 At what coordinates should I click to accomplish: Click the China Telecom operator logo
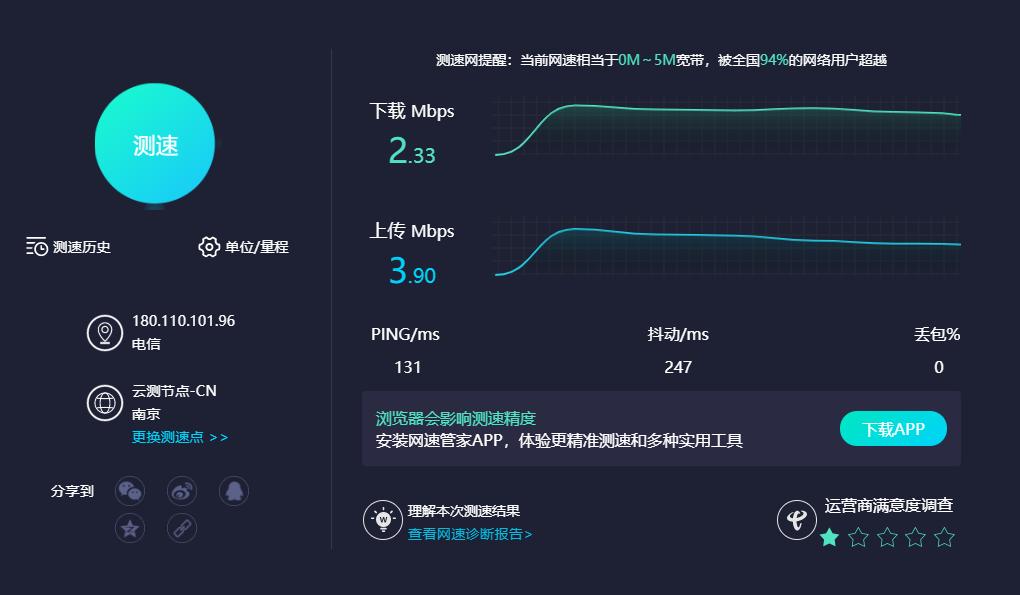[796, 520]
